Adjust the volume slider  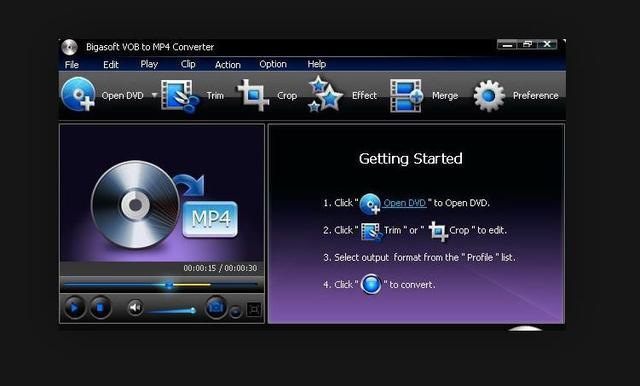tap(170, 311)
